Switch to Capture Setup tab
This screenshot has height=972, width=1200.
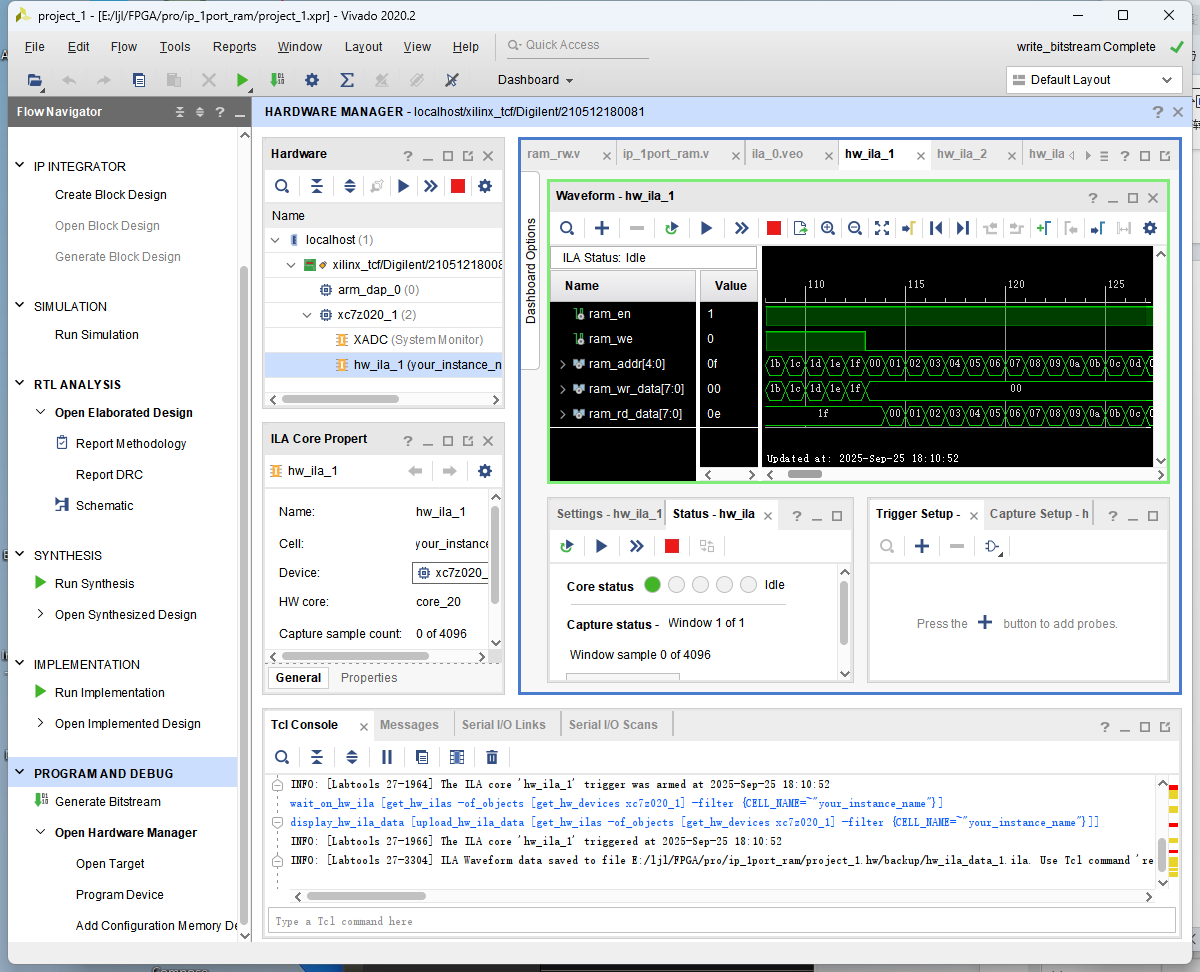(1039, 513)
